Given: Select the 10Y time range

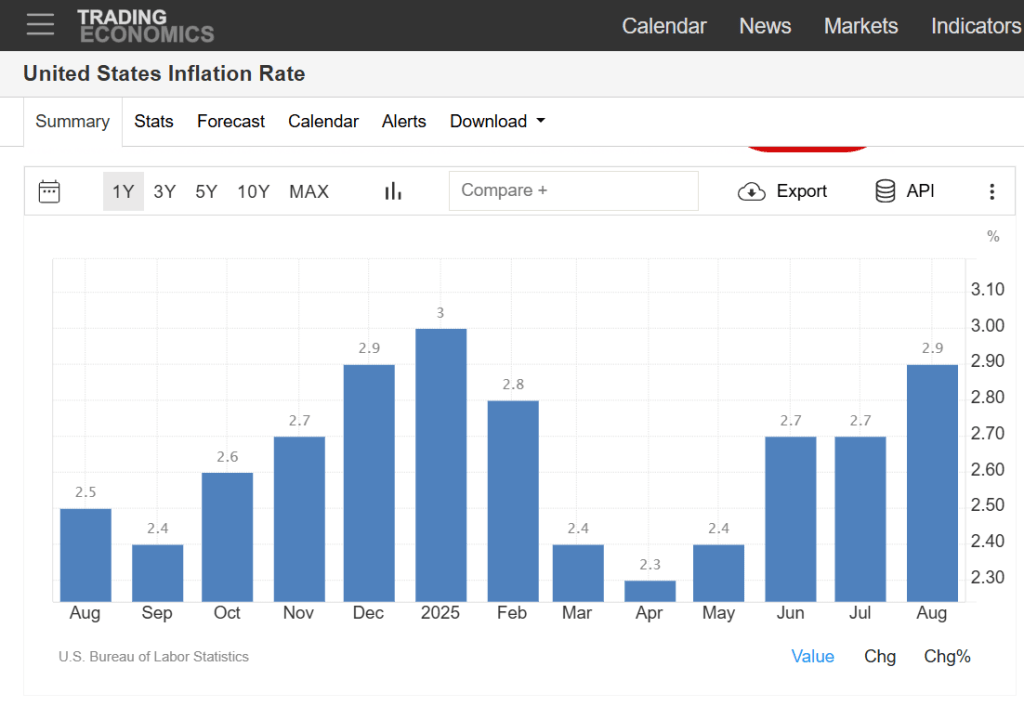Looking at the screenshot, I should (253, 191).
